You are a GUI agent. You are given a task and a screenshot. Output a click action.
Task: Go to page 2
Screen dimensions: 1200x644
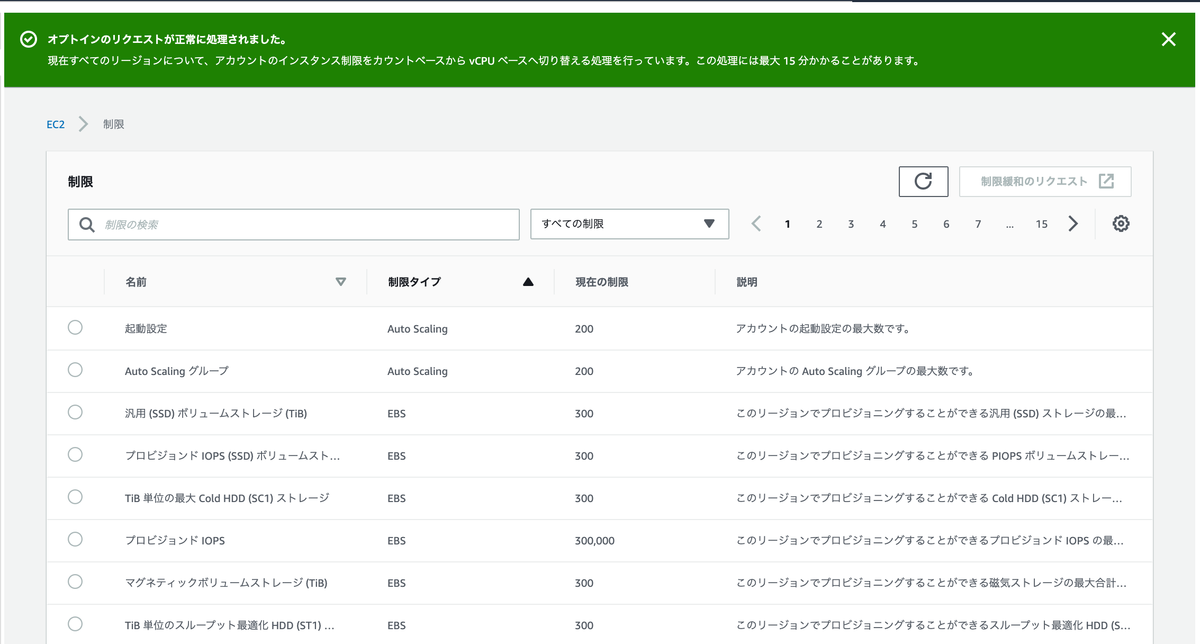[x=819, y=224]
